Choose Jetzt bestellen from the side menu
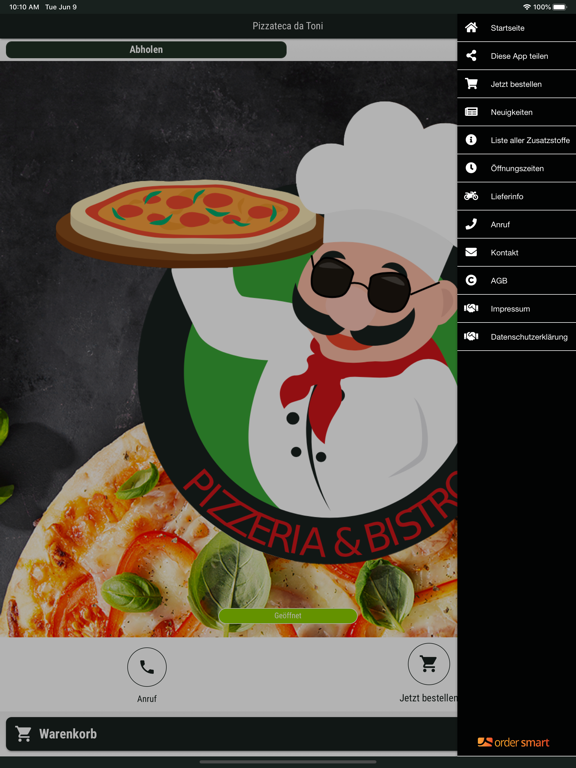 coord(517,84)
